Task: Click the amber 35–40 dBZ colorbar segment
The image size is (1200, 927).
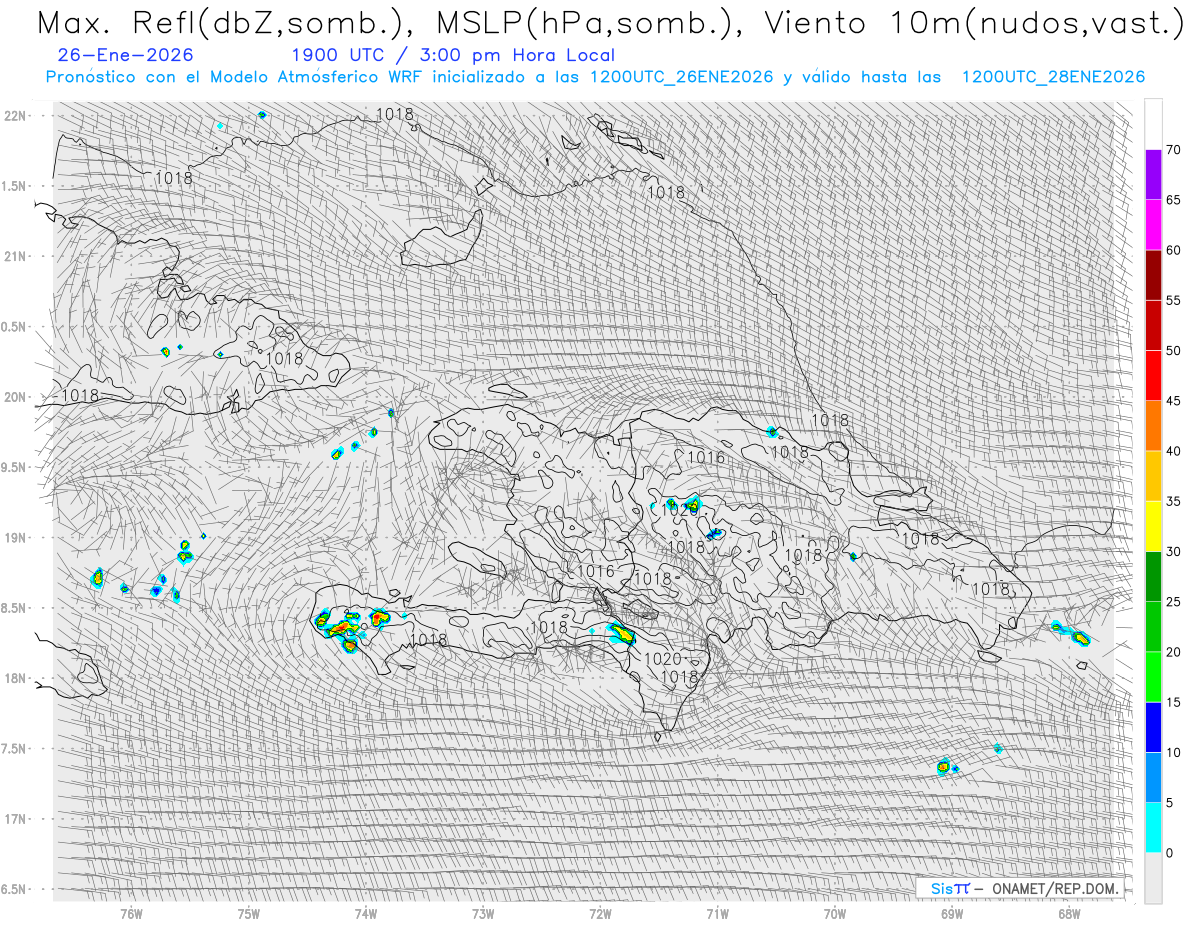Action: tap(1153, 476)
